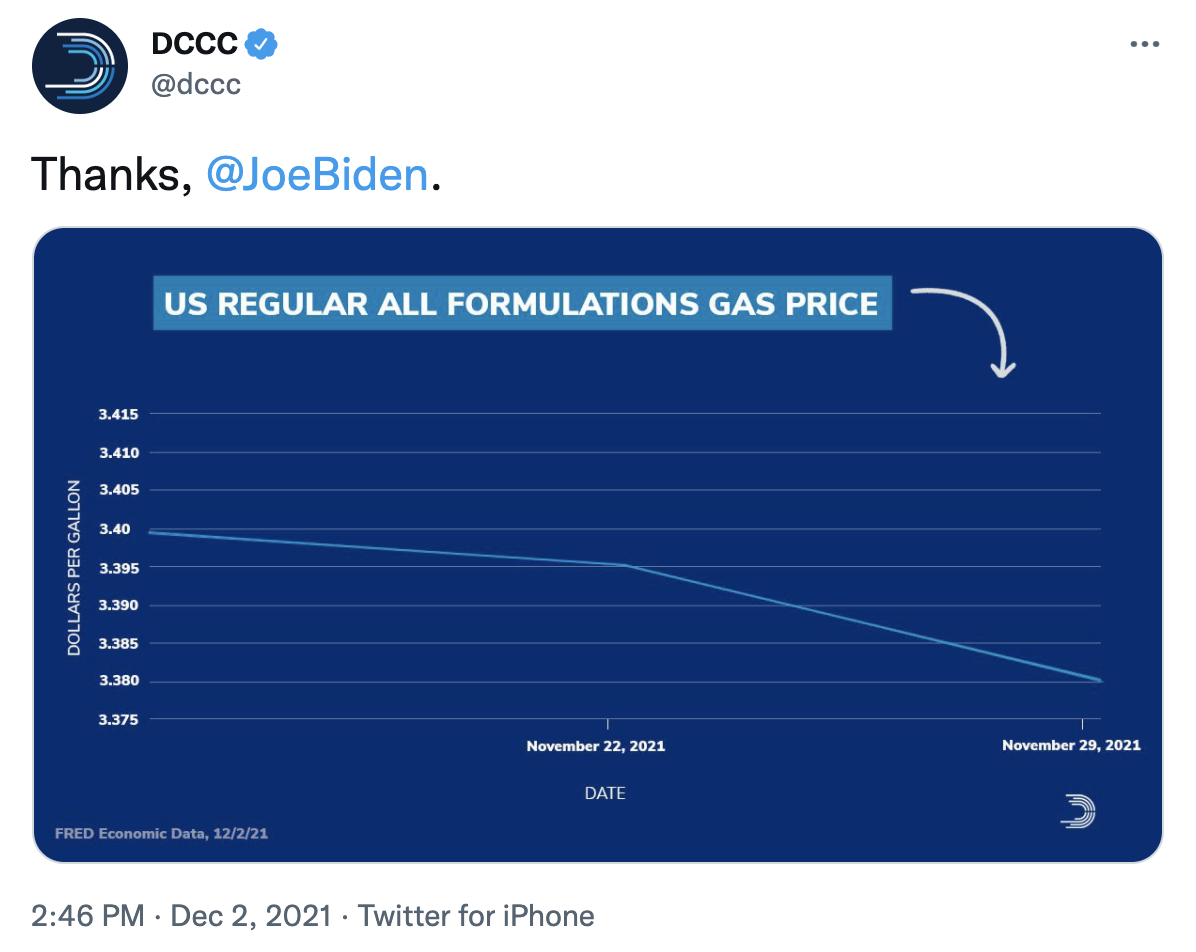This screenshot has width=1196, height=952.
Task: Click the DCCC logo watermark in chart
Action: (1078, 811)
